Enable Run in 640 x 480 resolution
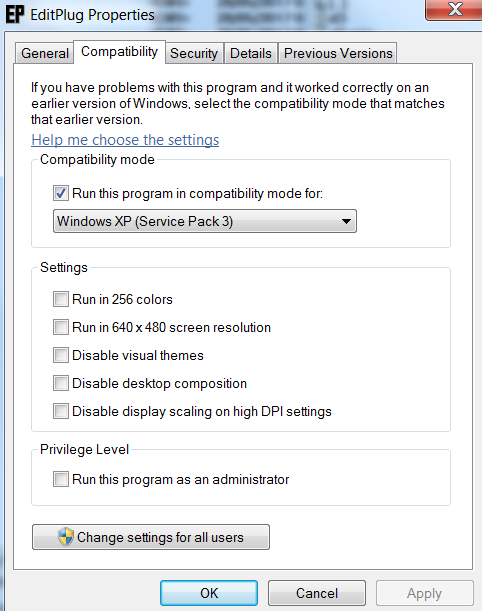The height and width of the screenshot is (611, 482). tap(61, 327)
